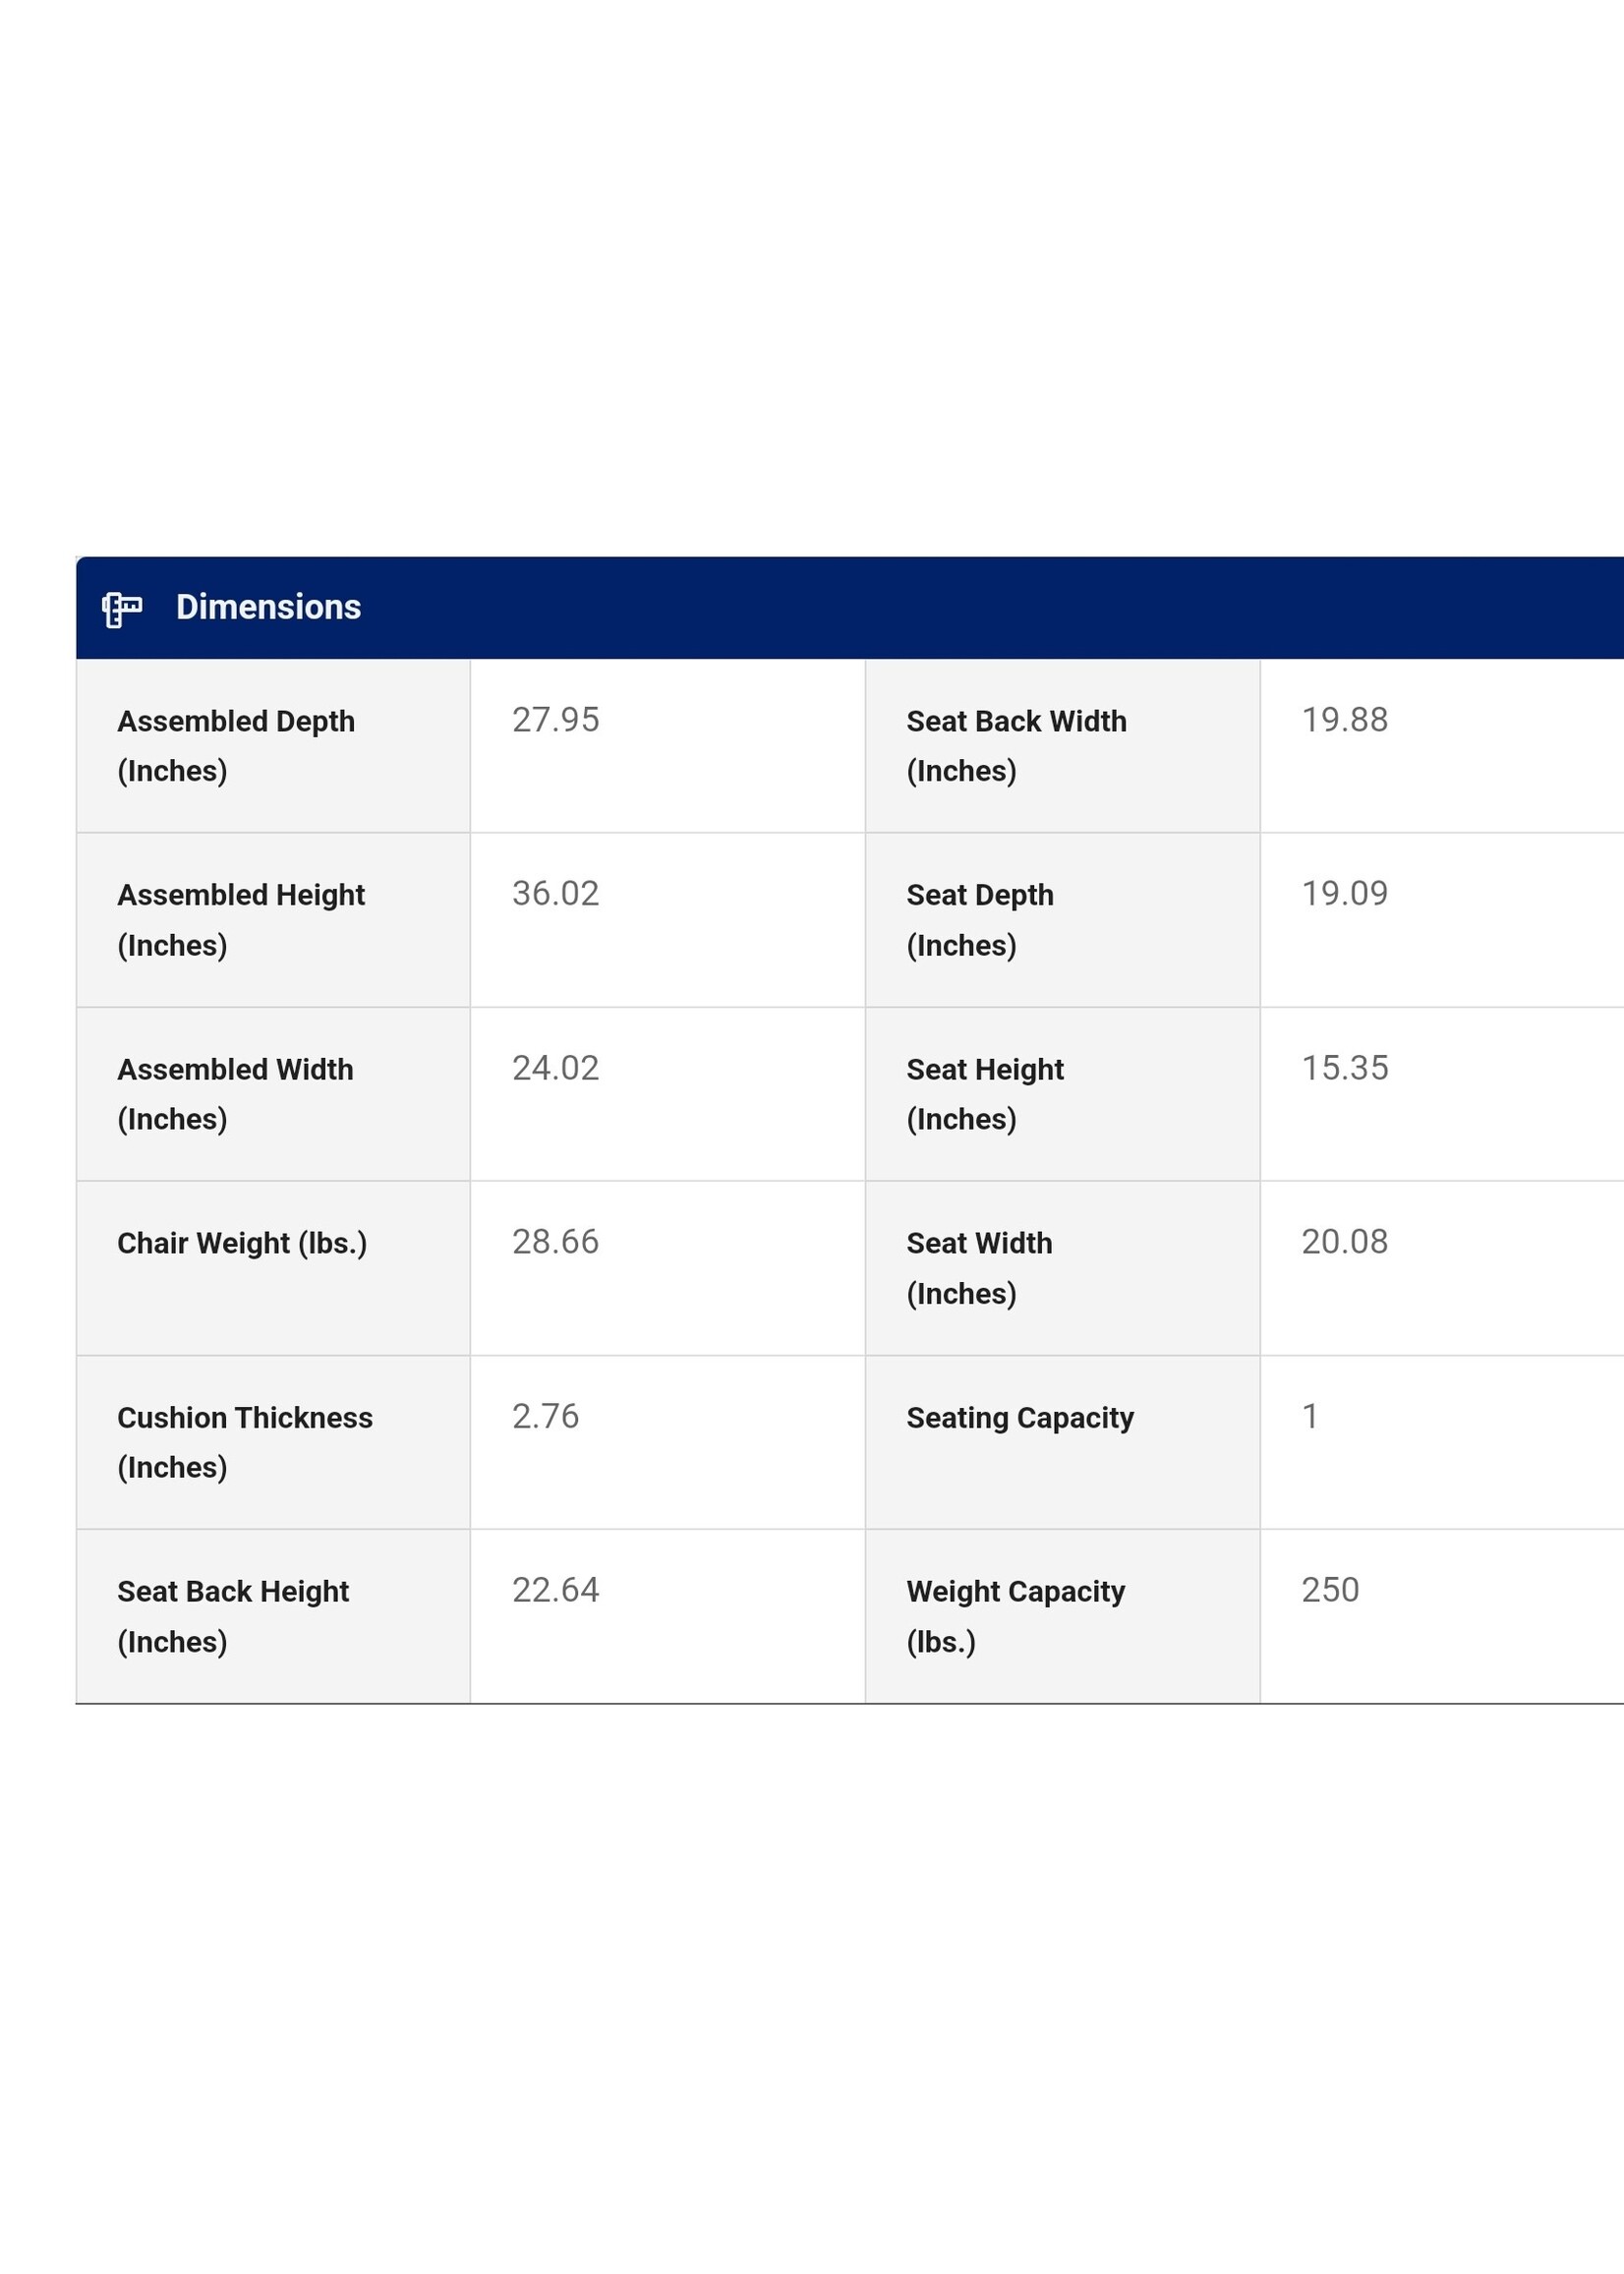Image resolution: width=1624 pixels, height=2274 pixels.
Task: Click the Cushion Thickness (Inches) label
Action: coord(245,1442)
